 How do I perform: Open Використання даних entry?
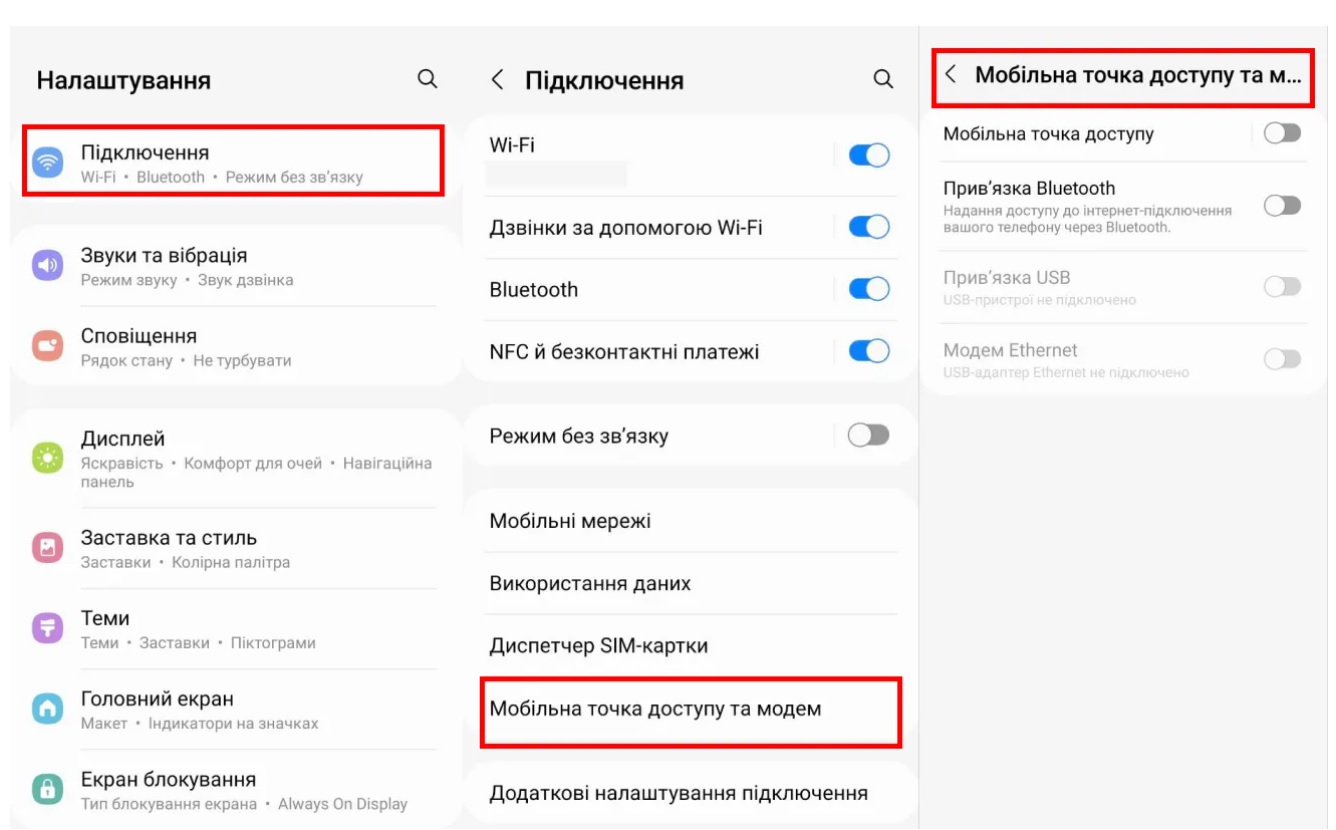pos(590,583)
